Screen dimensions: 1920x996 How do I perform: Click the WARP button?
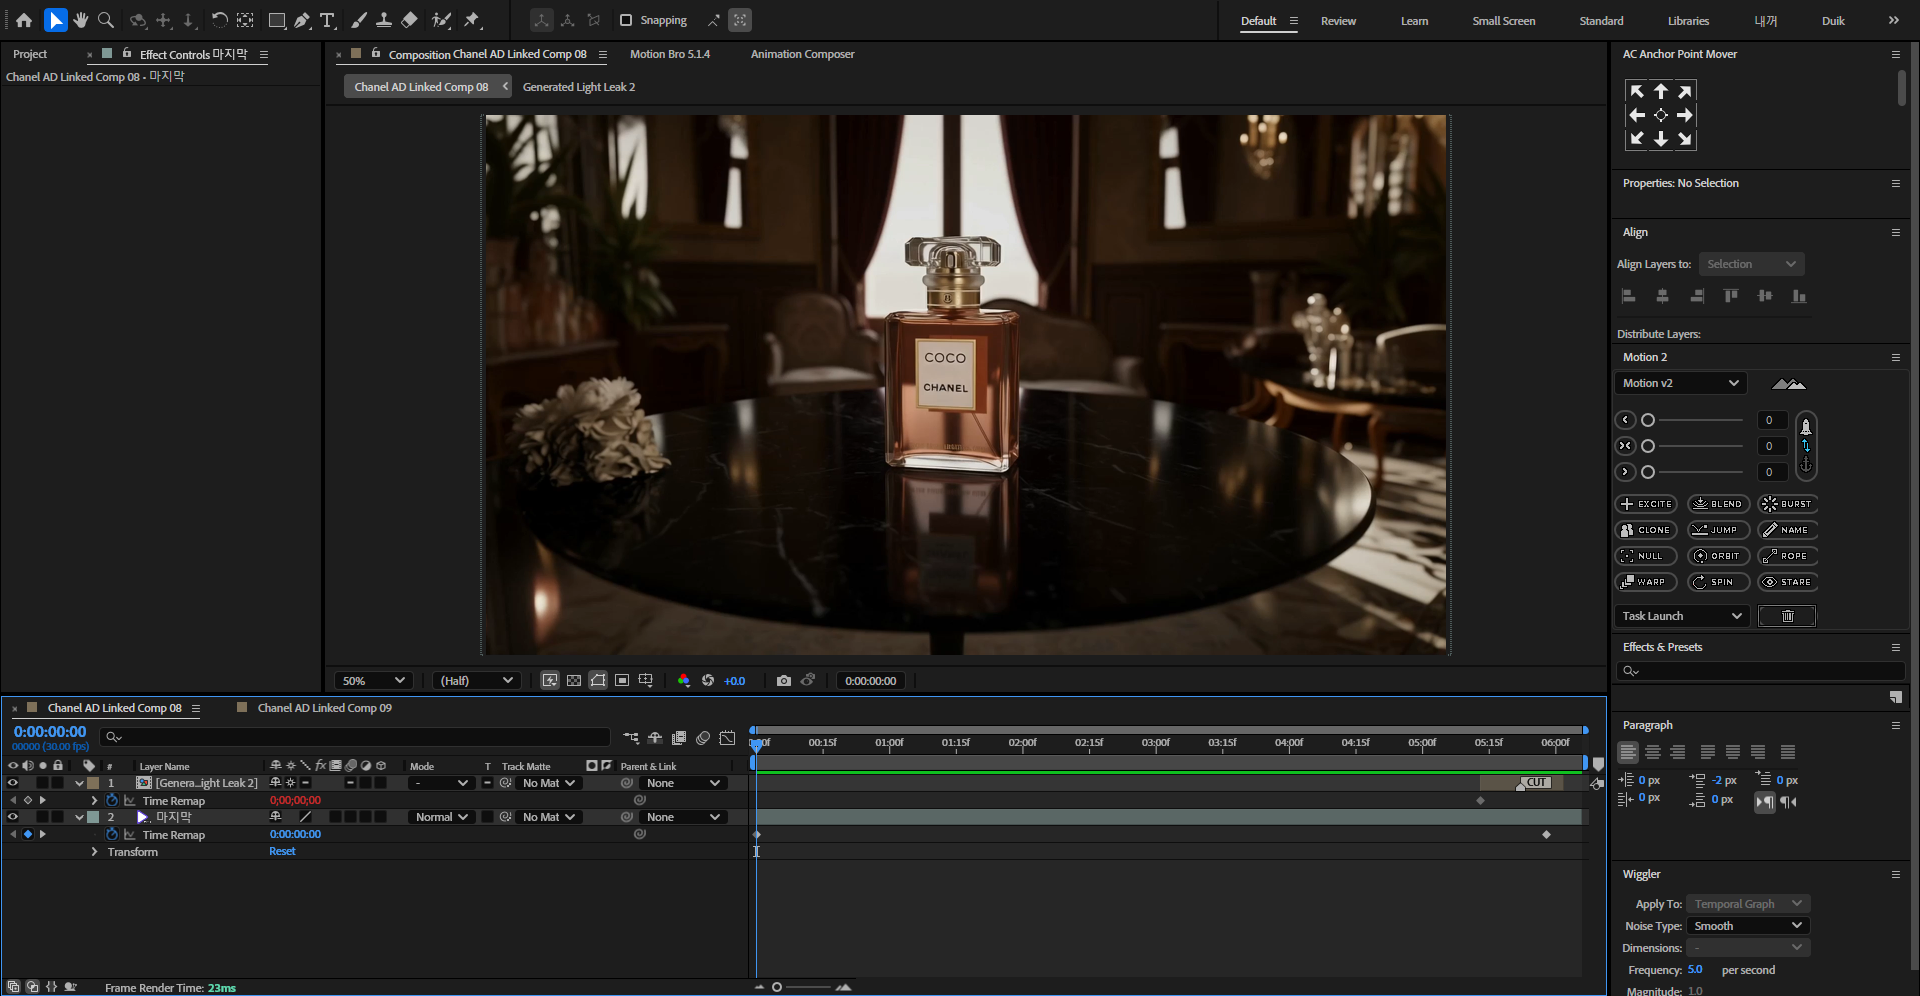(1646, 582)
